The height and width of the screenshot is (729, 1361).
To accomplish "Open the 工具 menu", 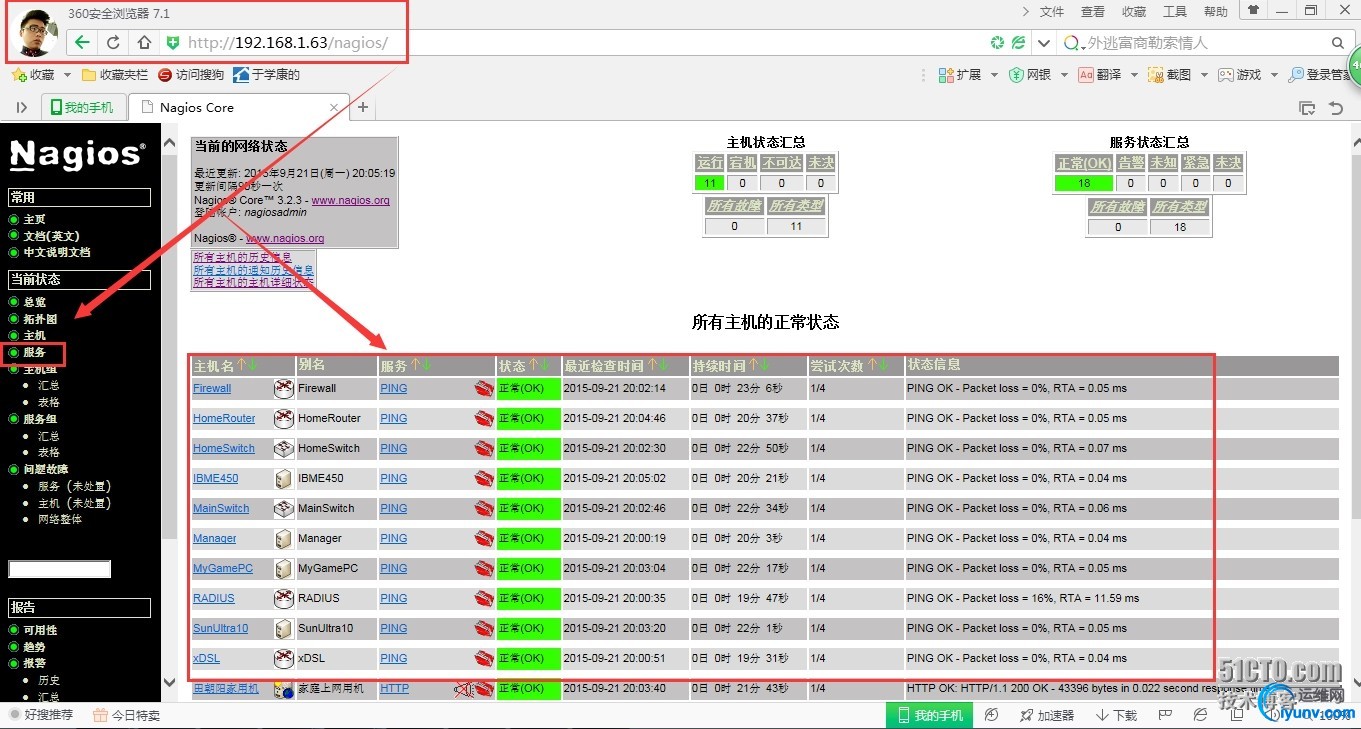I will click(1175, 12).
